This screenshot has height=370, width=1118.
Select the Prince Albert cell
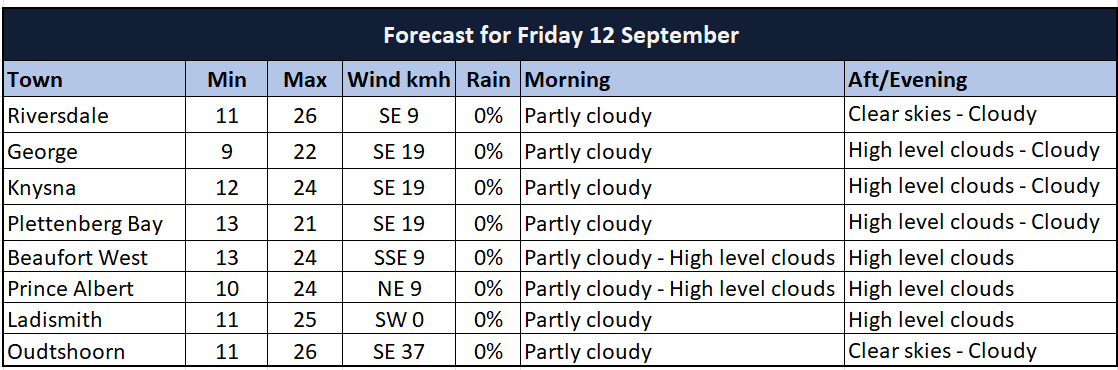(x=93, y=288)
